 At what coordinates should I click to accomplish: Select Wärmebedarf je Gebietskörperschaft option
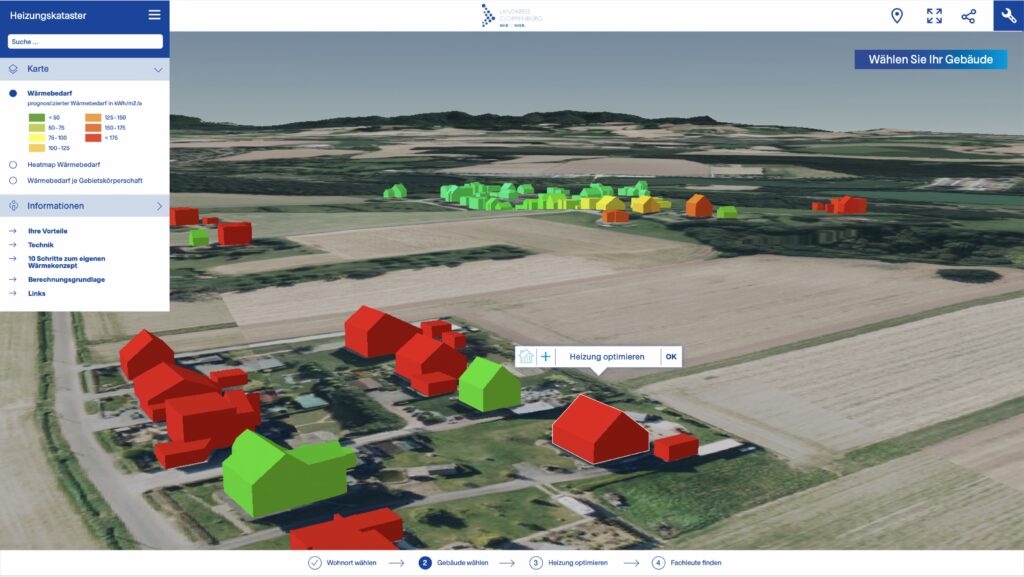click(x=13, y=181)
